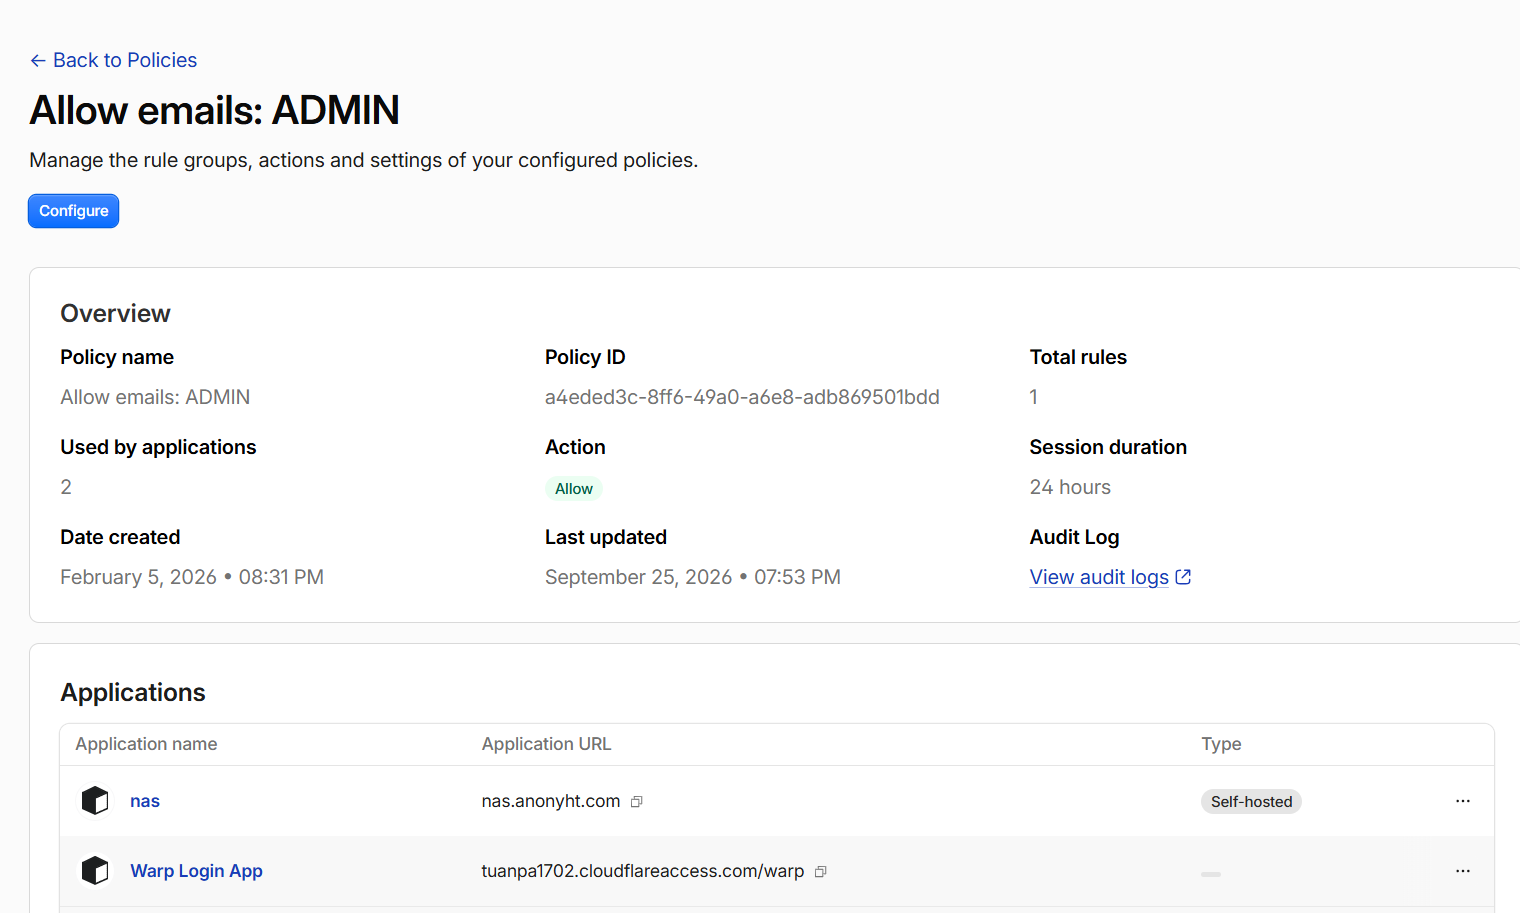This screenshot has height=913, width=1520.
Task: Open the three-dot menu for Warp Login App
Action: point(1463,871)
